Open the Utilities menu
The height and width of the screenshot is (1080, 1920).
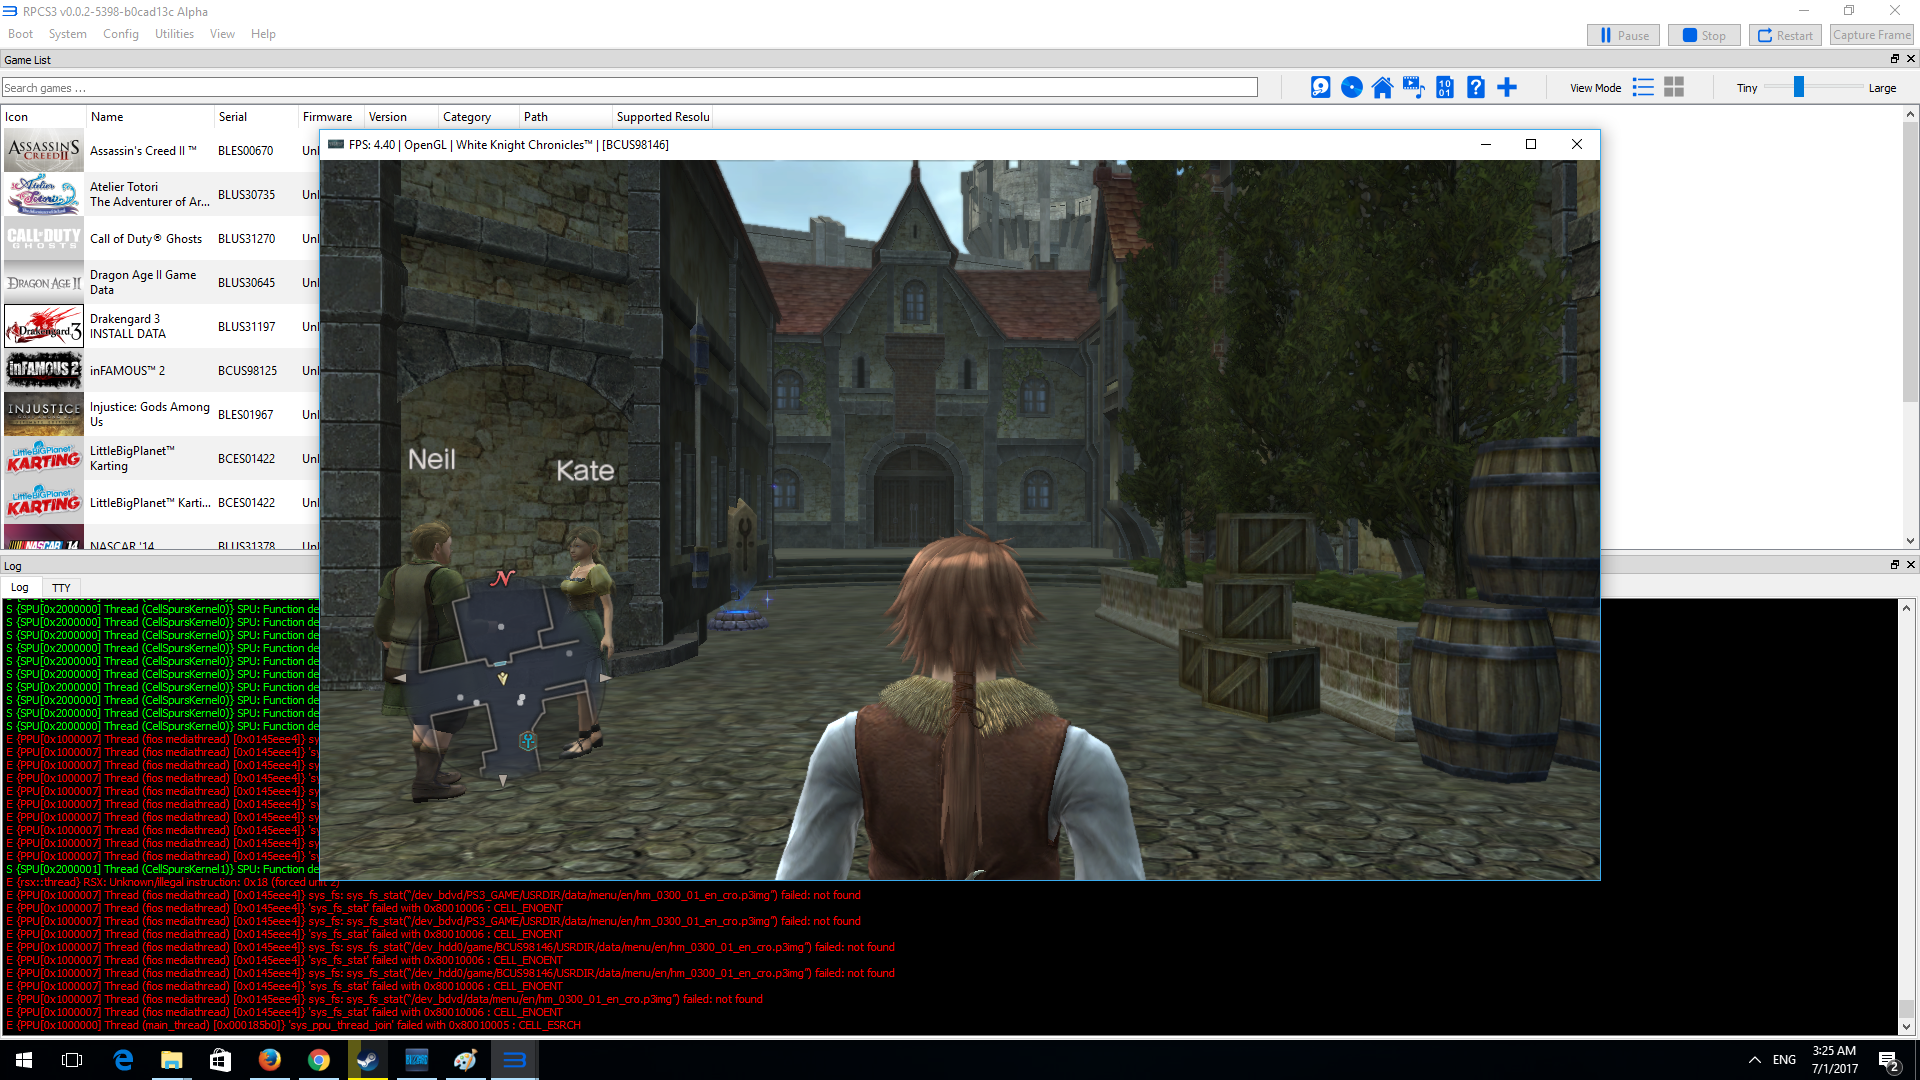click(174, 34)
